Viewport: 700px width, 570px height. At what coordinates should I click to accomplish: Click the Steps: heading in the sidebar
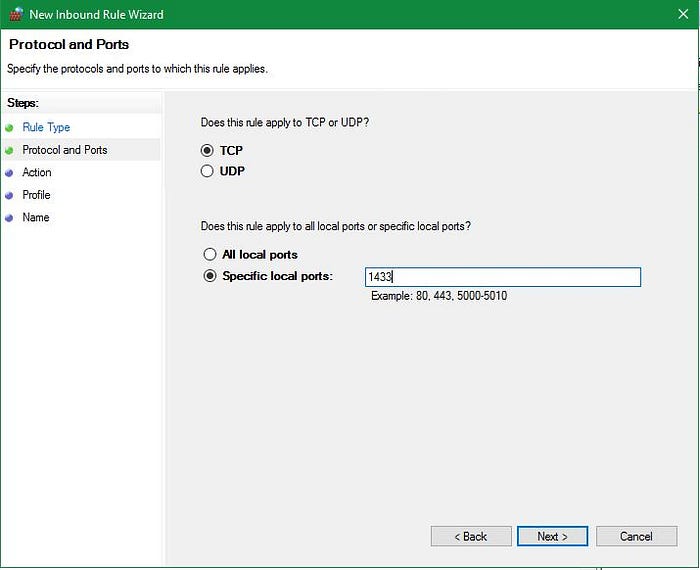(23, 103)
